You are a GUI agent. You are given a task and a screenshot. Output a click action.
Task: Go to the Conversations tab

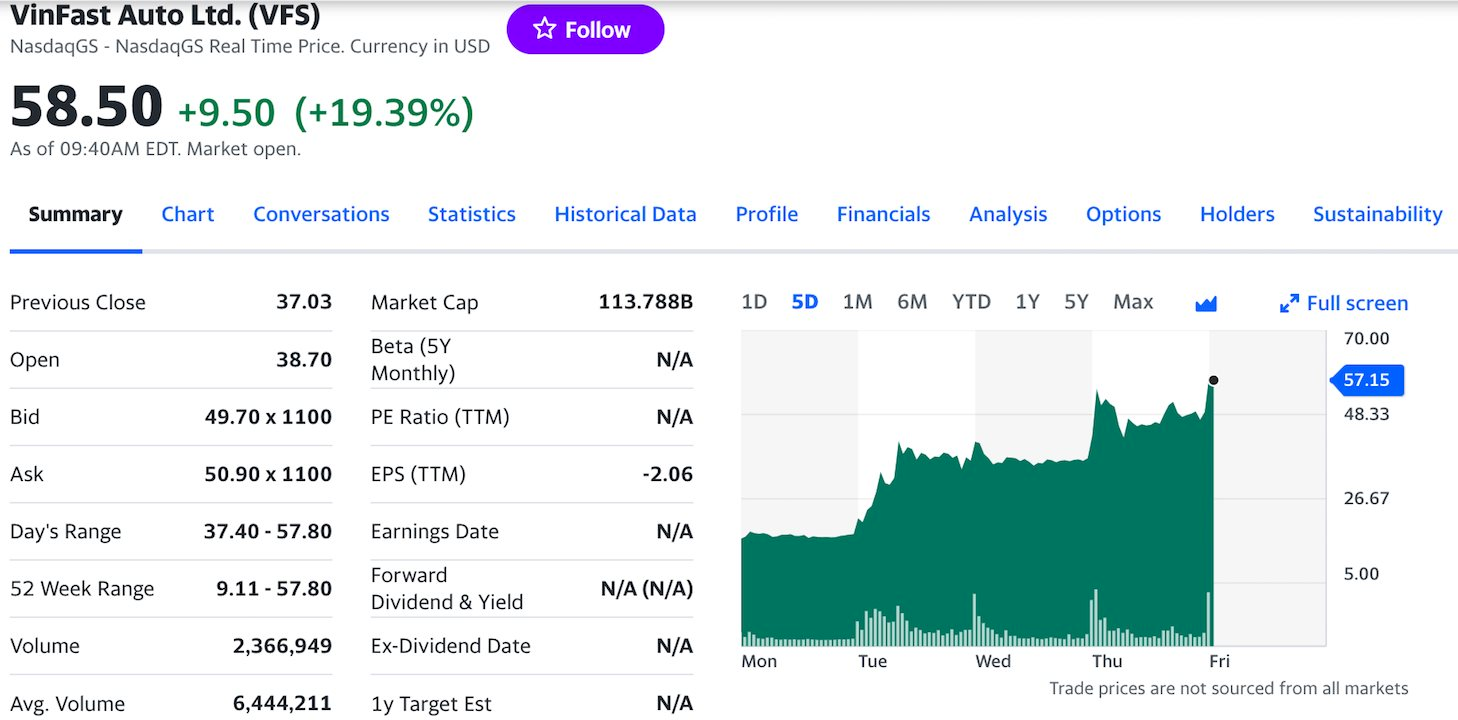pyautogui.click(x=321, y=214)
